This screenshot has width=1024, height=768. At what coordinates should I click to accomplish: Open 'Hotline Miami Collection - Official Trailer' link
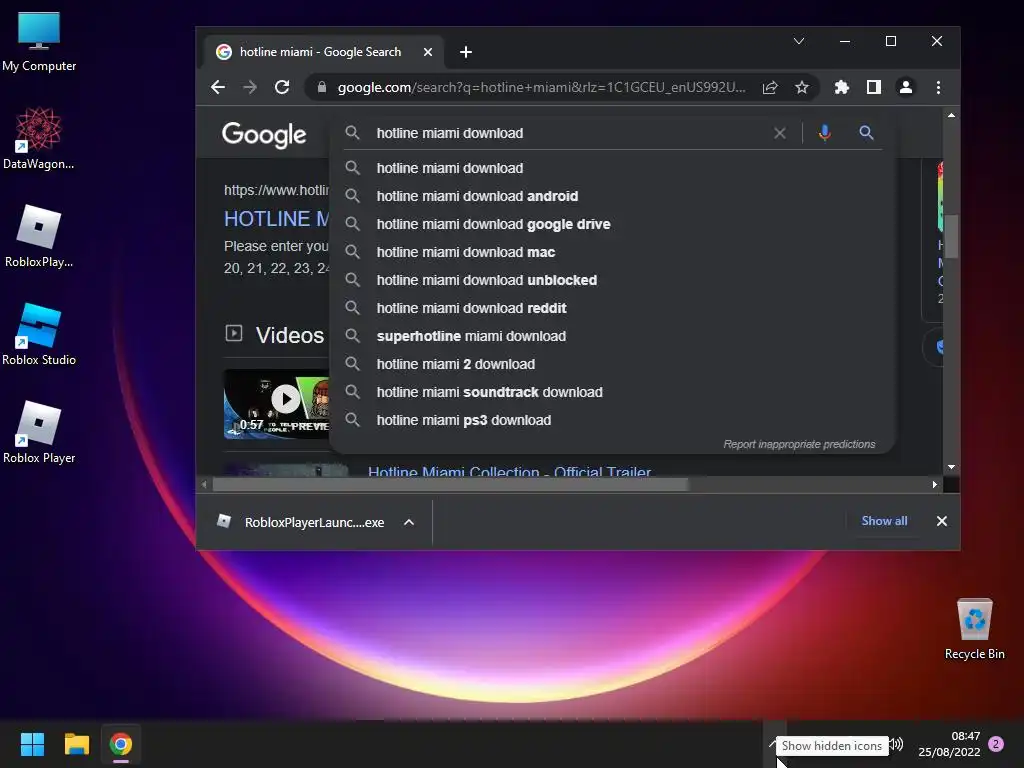click(509, 471)
